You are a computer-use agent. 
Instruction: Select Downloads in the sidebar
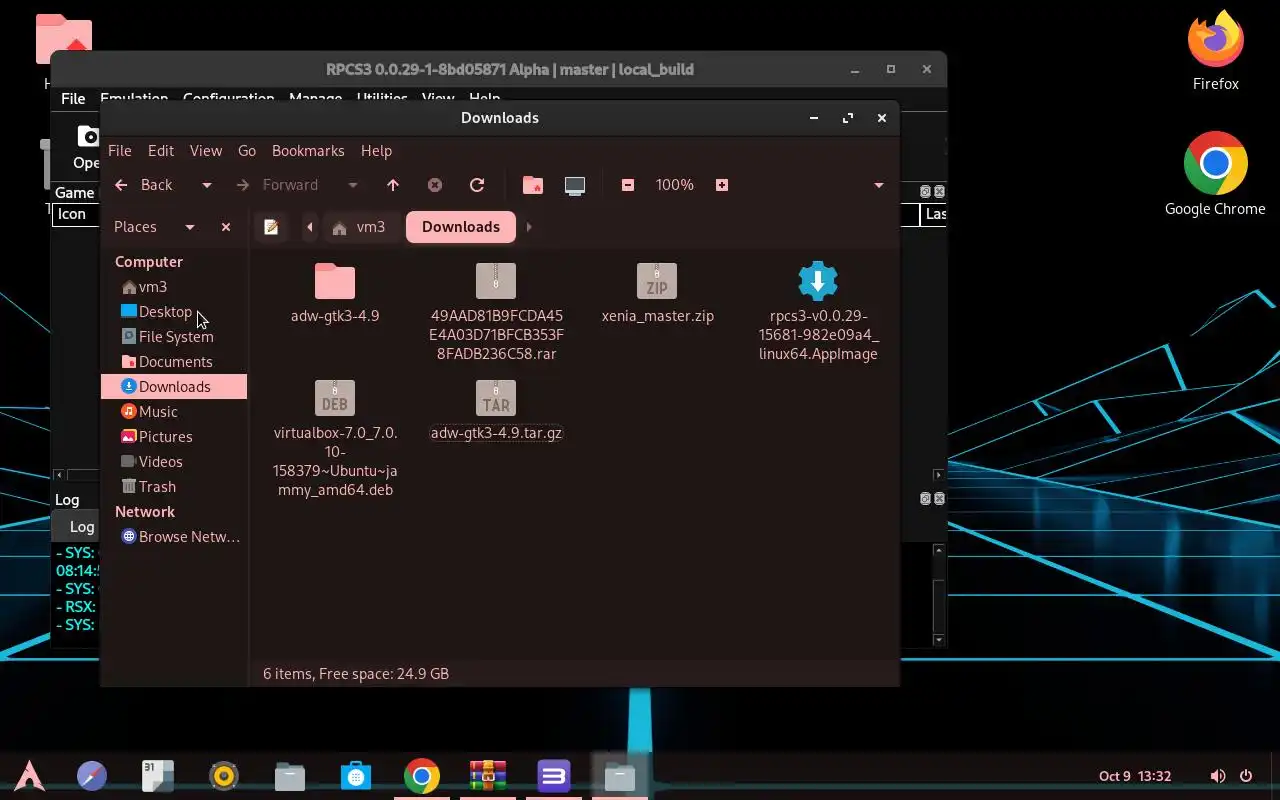[174, 387]
